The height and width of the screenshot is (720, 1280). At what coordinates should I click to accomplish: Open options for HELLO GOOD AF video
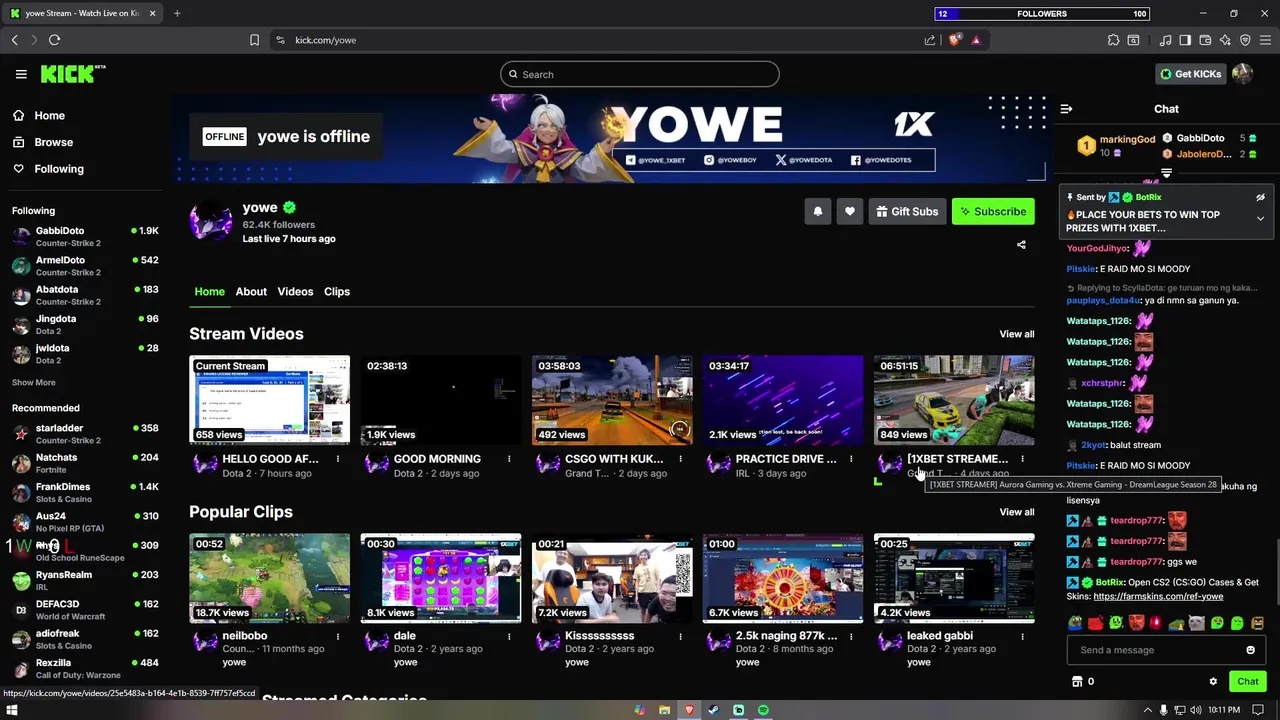click(338, 459)
